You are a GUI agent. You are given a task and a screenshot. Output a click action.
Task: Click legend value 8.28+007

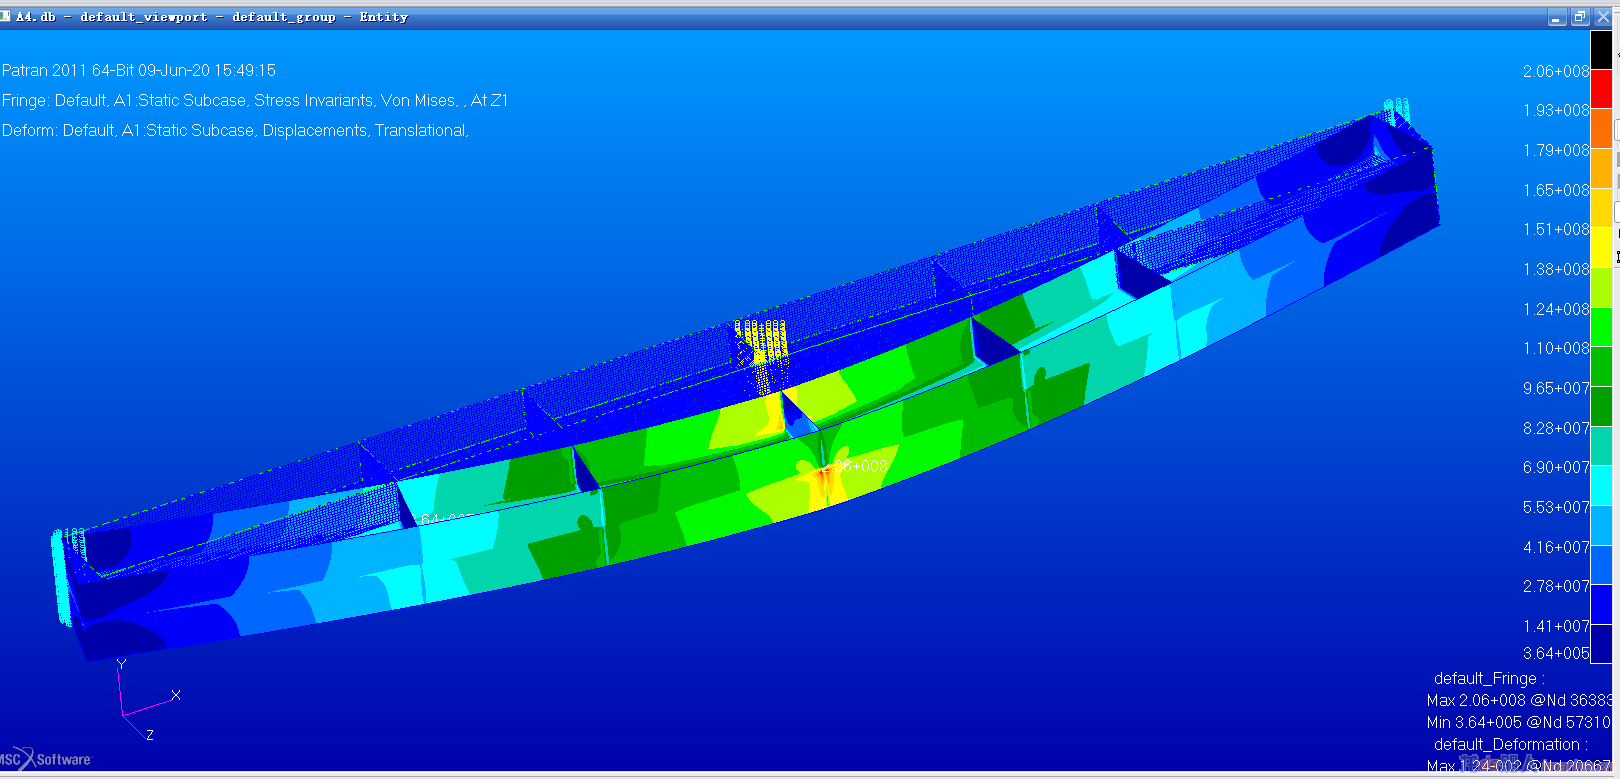point(1556,428)
